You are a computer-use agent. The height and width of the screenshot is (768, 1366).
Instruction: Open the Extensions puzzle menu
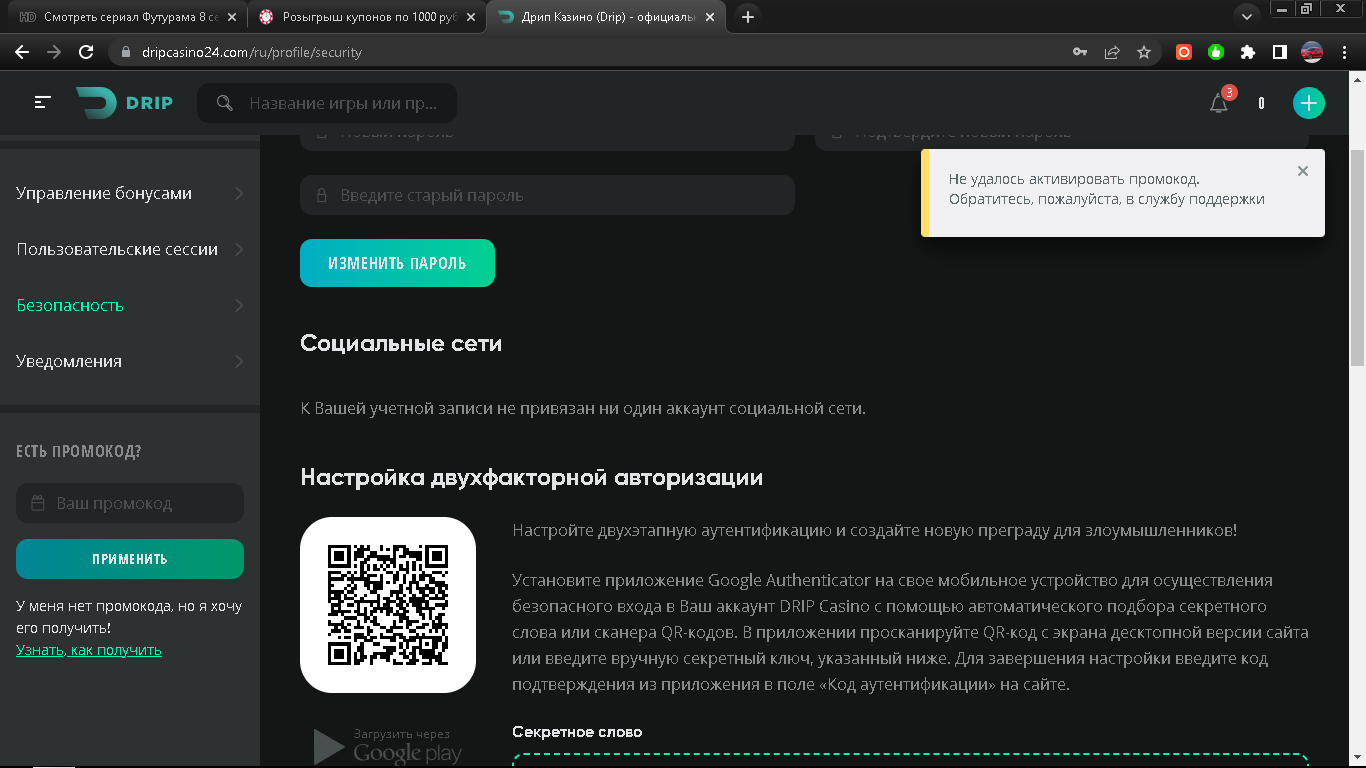[1248, 52]
